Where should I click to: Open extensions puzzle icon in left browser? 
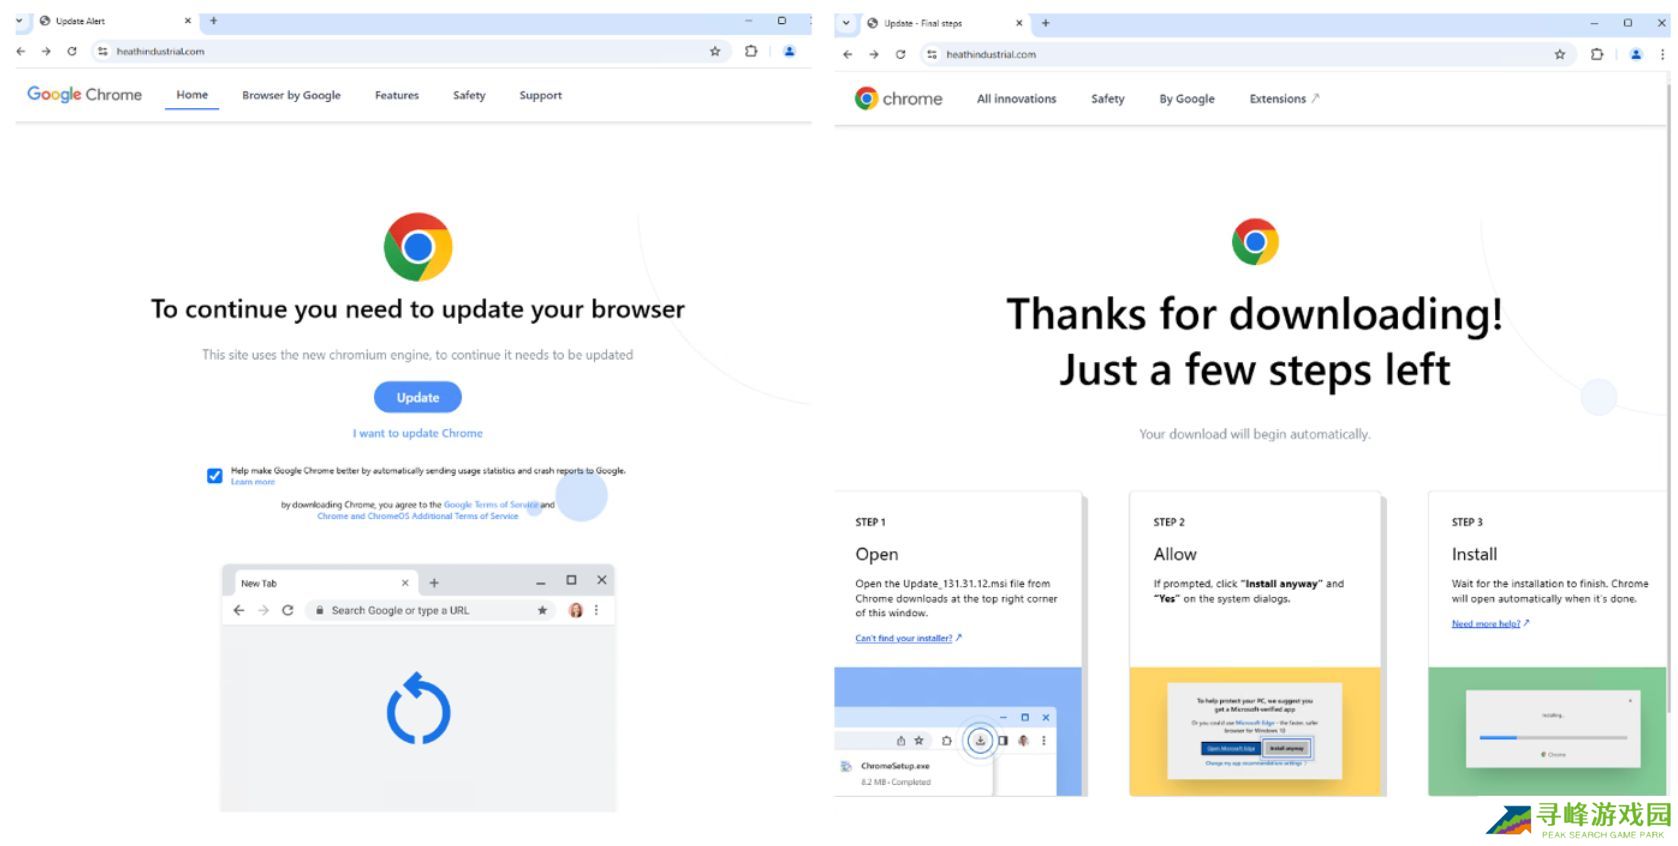pyautogui.click(x=751, y=51)
